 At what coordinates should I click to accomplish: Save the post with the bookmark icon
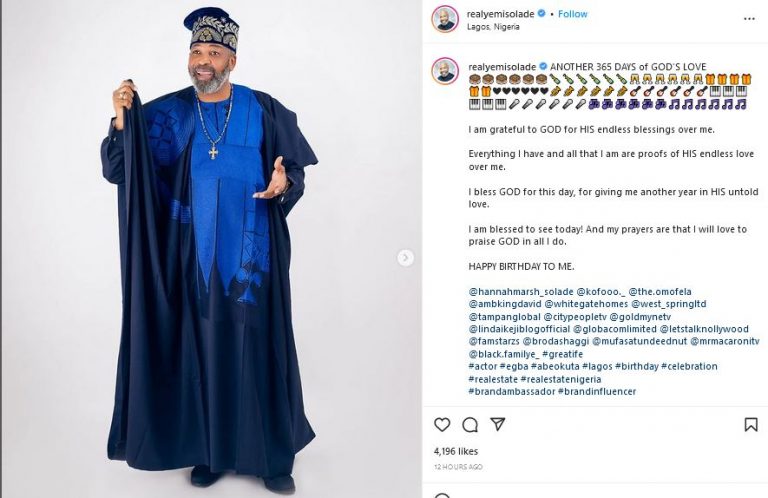point(750,425)
